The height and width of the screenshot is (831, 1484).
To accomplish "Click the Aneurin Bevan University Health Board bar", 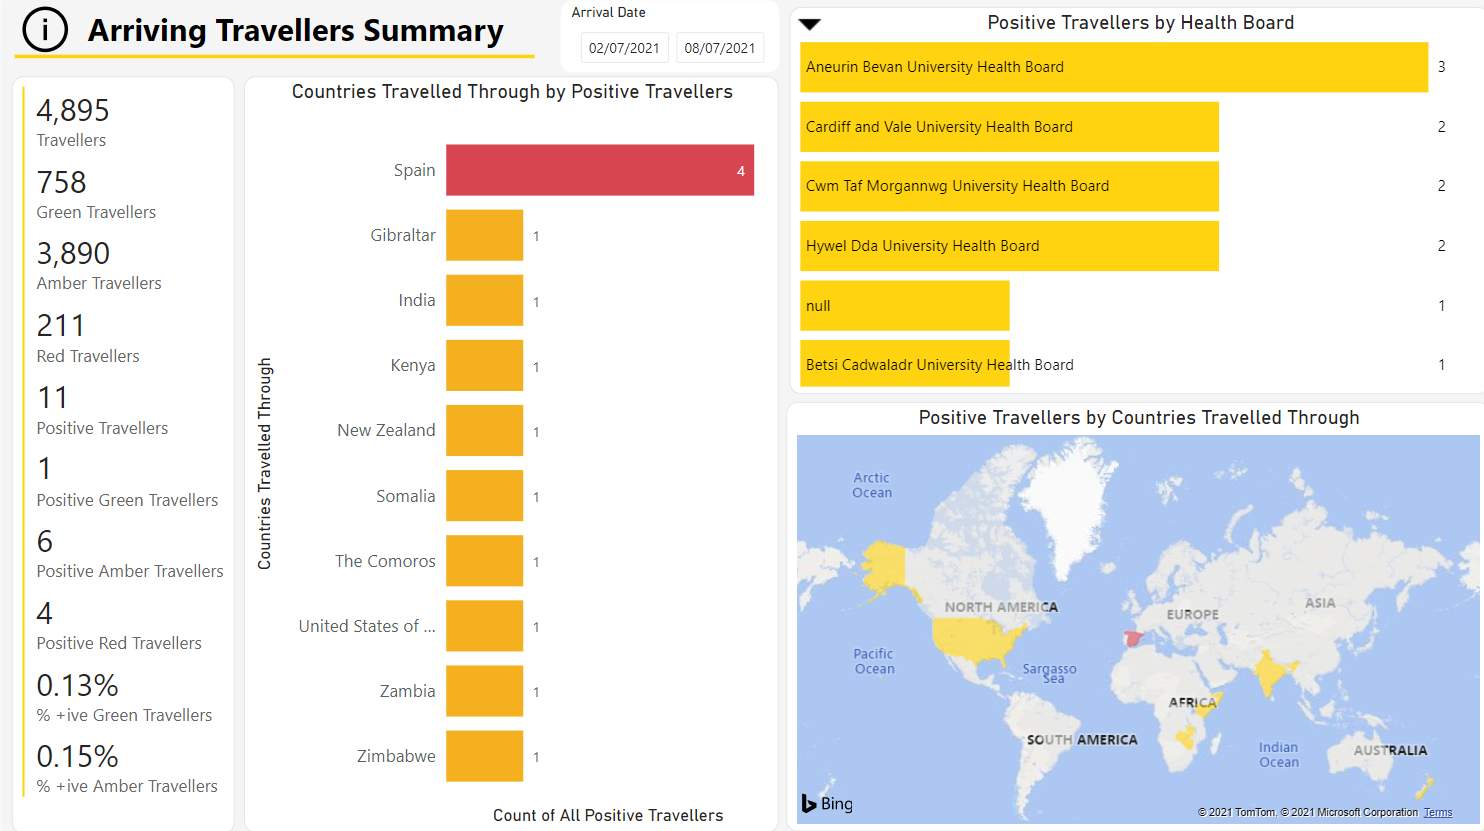I will click(x=1113, y=67).
